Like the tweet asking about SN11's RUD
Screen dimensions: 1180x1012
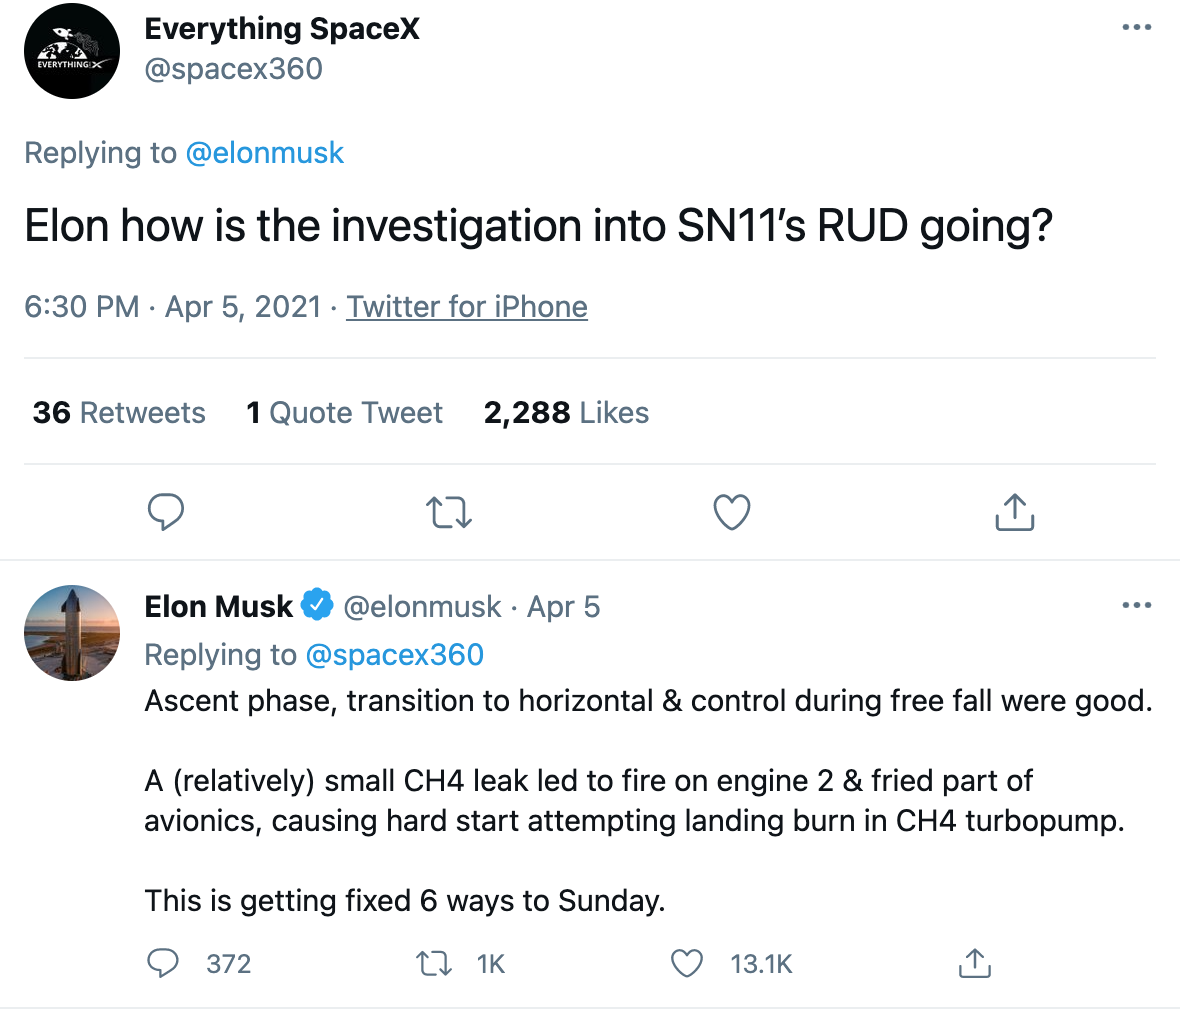tap(731, 512)
